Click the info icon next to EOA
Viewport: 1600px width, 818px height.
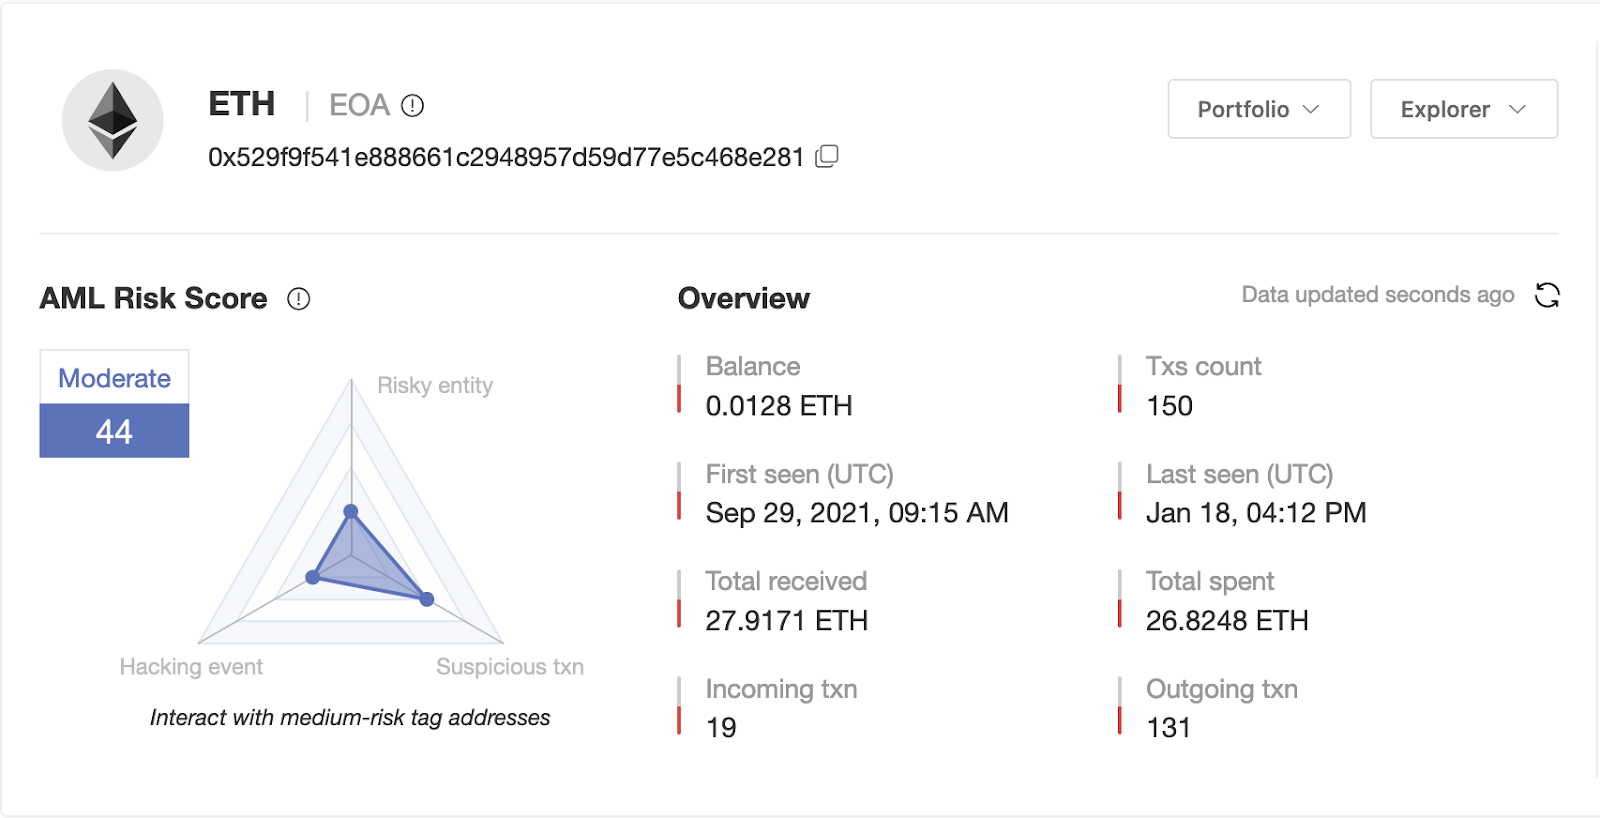(412, 105)
